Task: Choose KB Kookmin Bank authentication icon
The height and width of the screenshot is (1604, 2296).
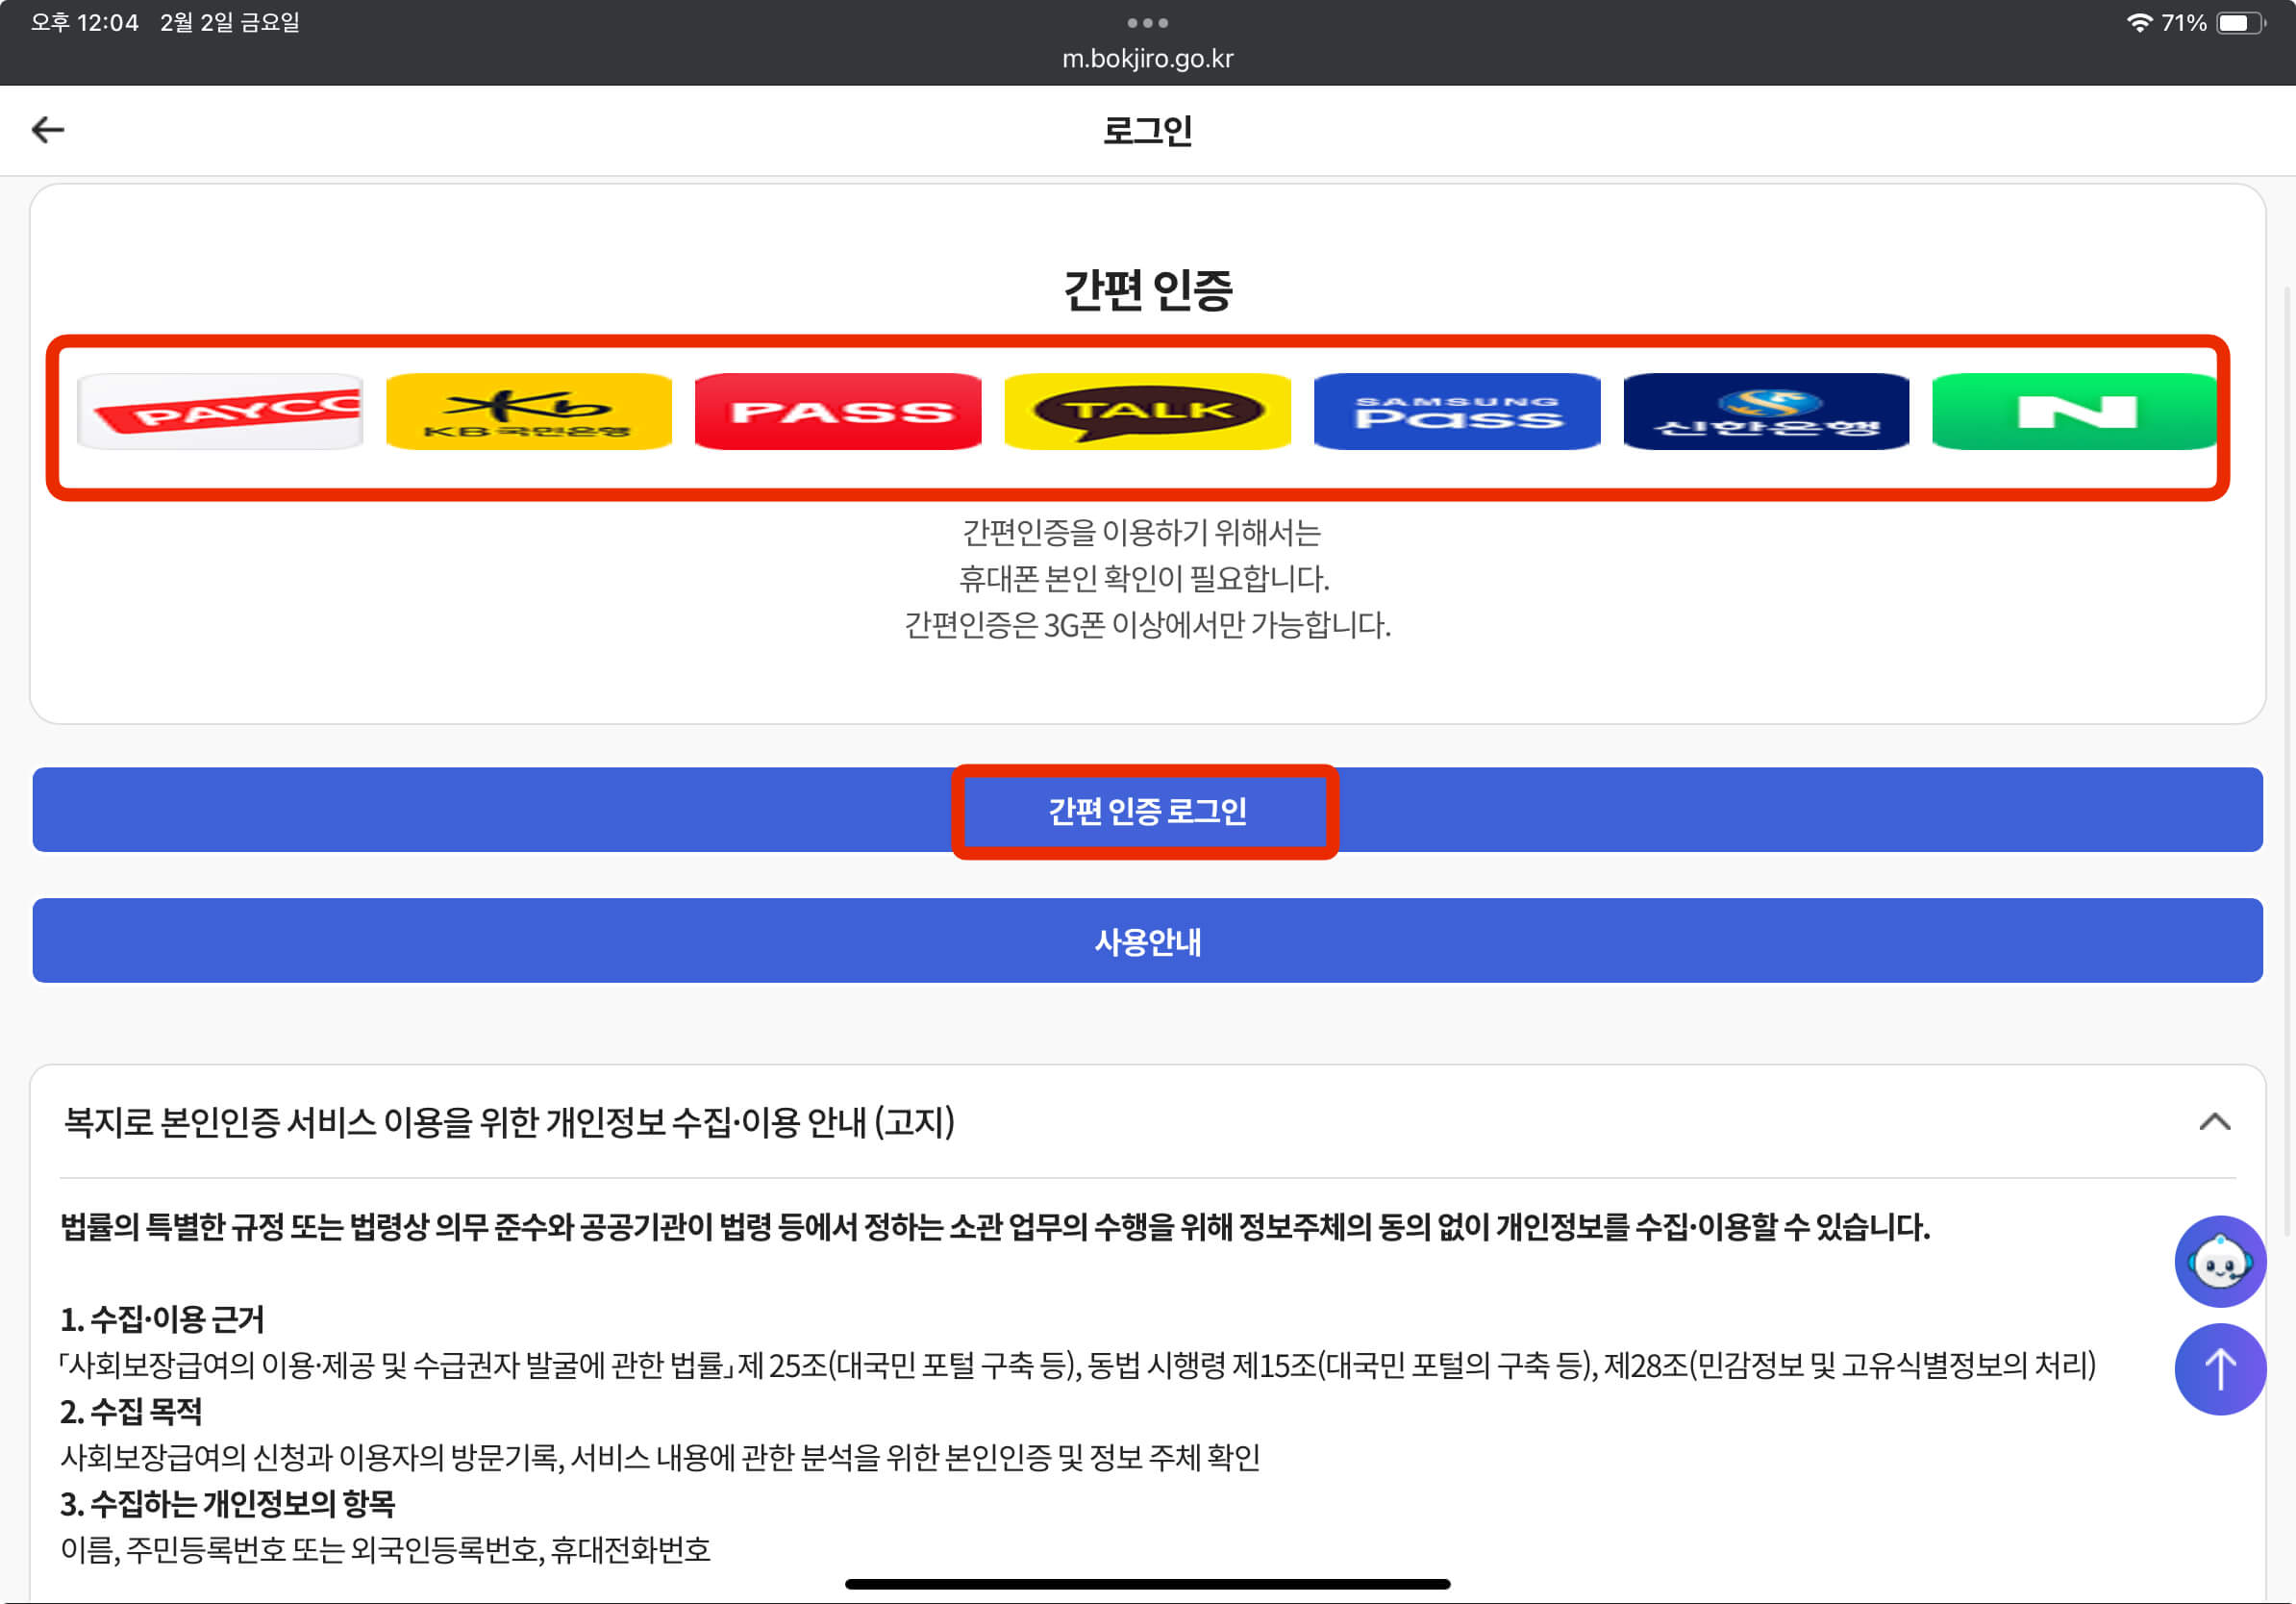Action: (529, 411)
